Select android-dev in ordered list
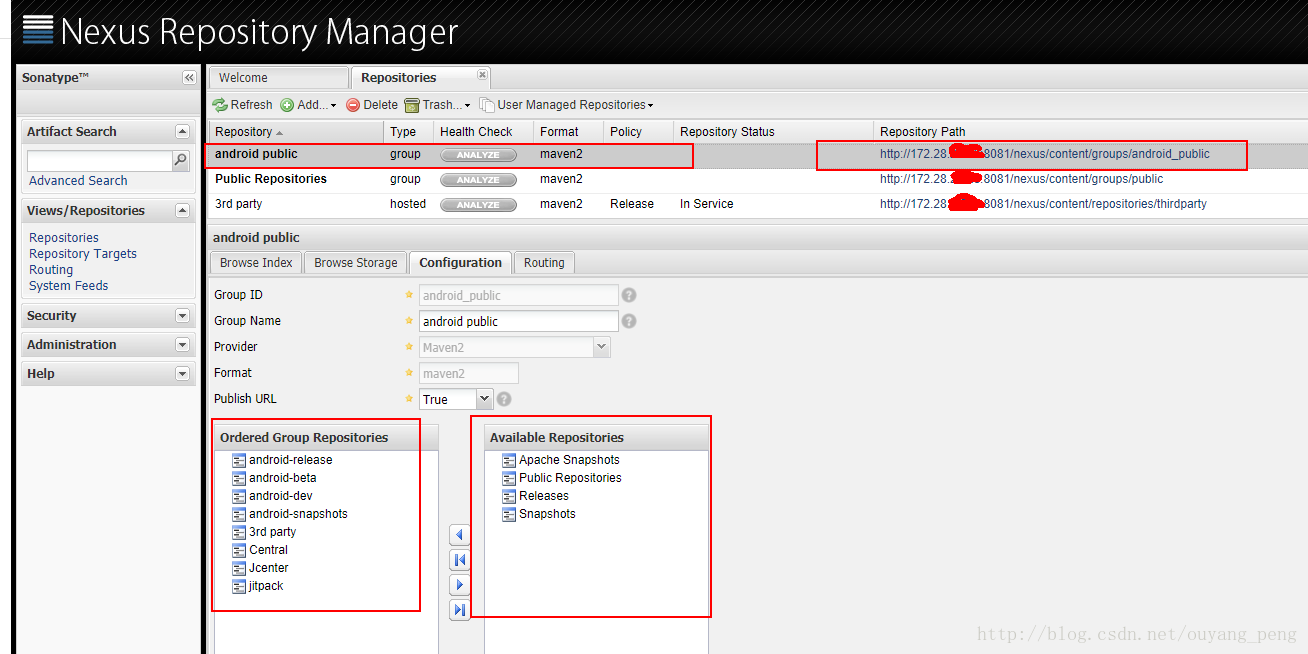Viewport: 1308px width, 654px height. [280, 496]
